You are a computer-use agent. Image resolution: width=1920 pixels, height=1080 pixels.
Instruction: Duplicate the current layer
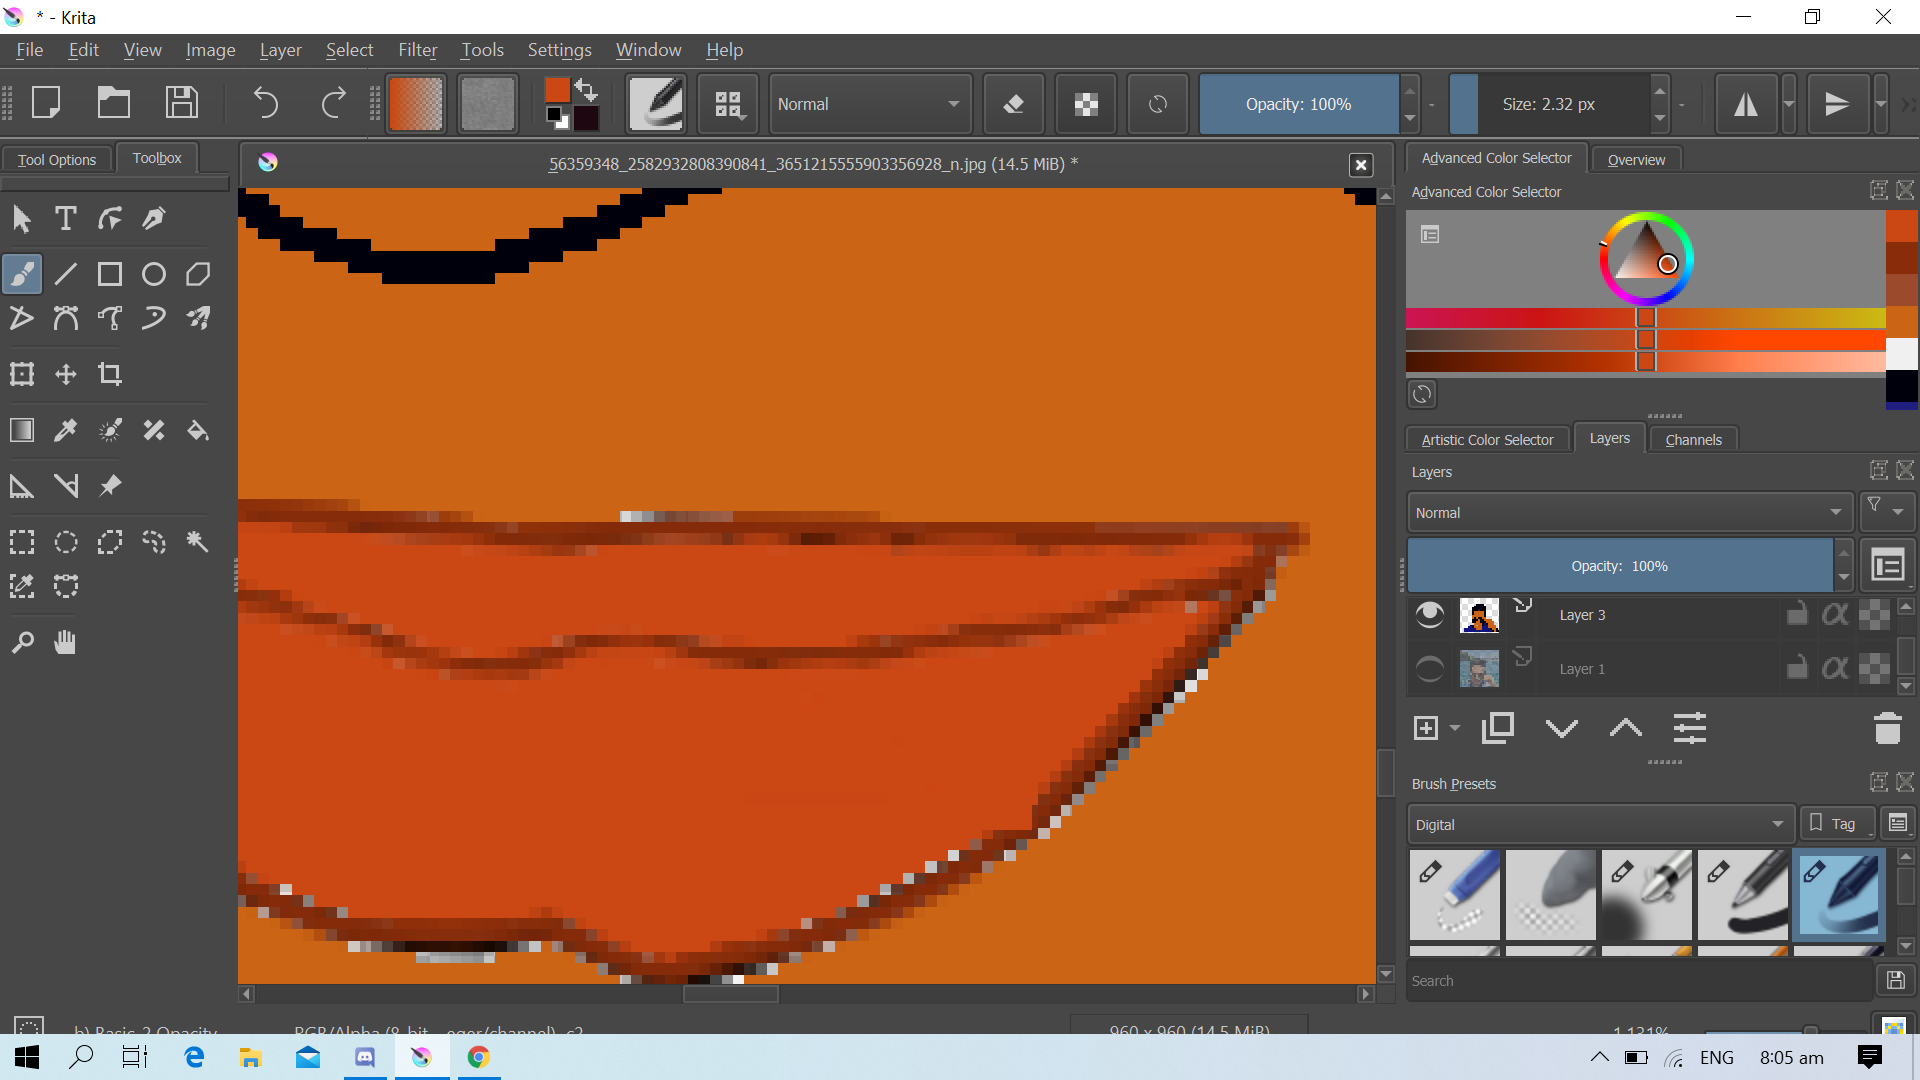click(x=1497, y=728)
